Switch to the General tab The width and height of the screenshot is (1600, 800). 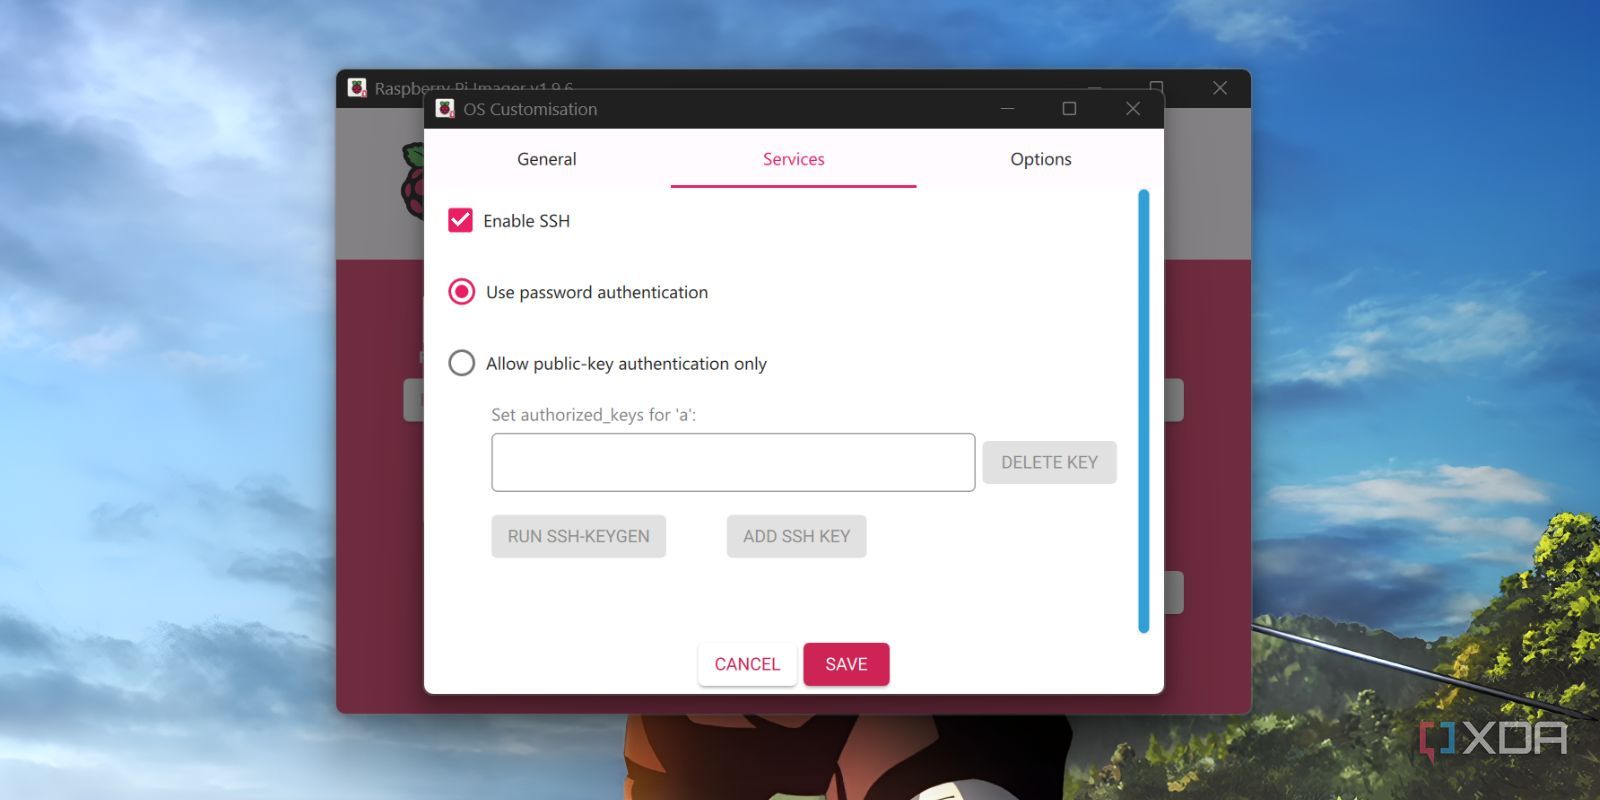coord(547,159)
